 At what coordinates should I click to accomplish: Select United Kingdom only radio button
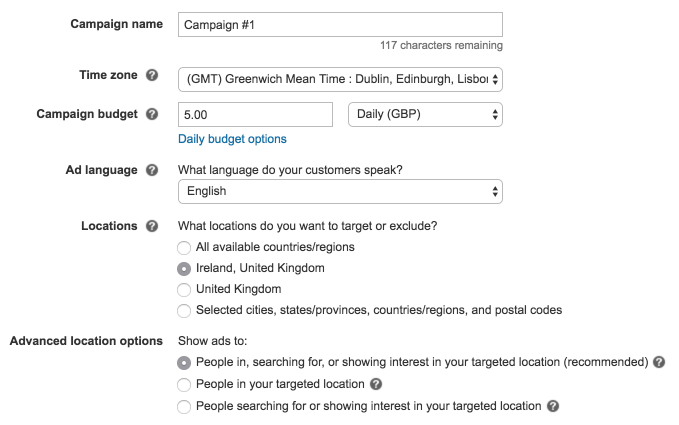click(183, 289)
